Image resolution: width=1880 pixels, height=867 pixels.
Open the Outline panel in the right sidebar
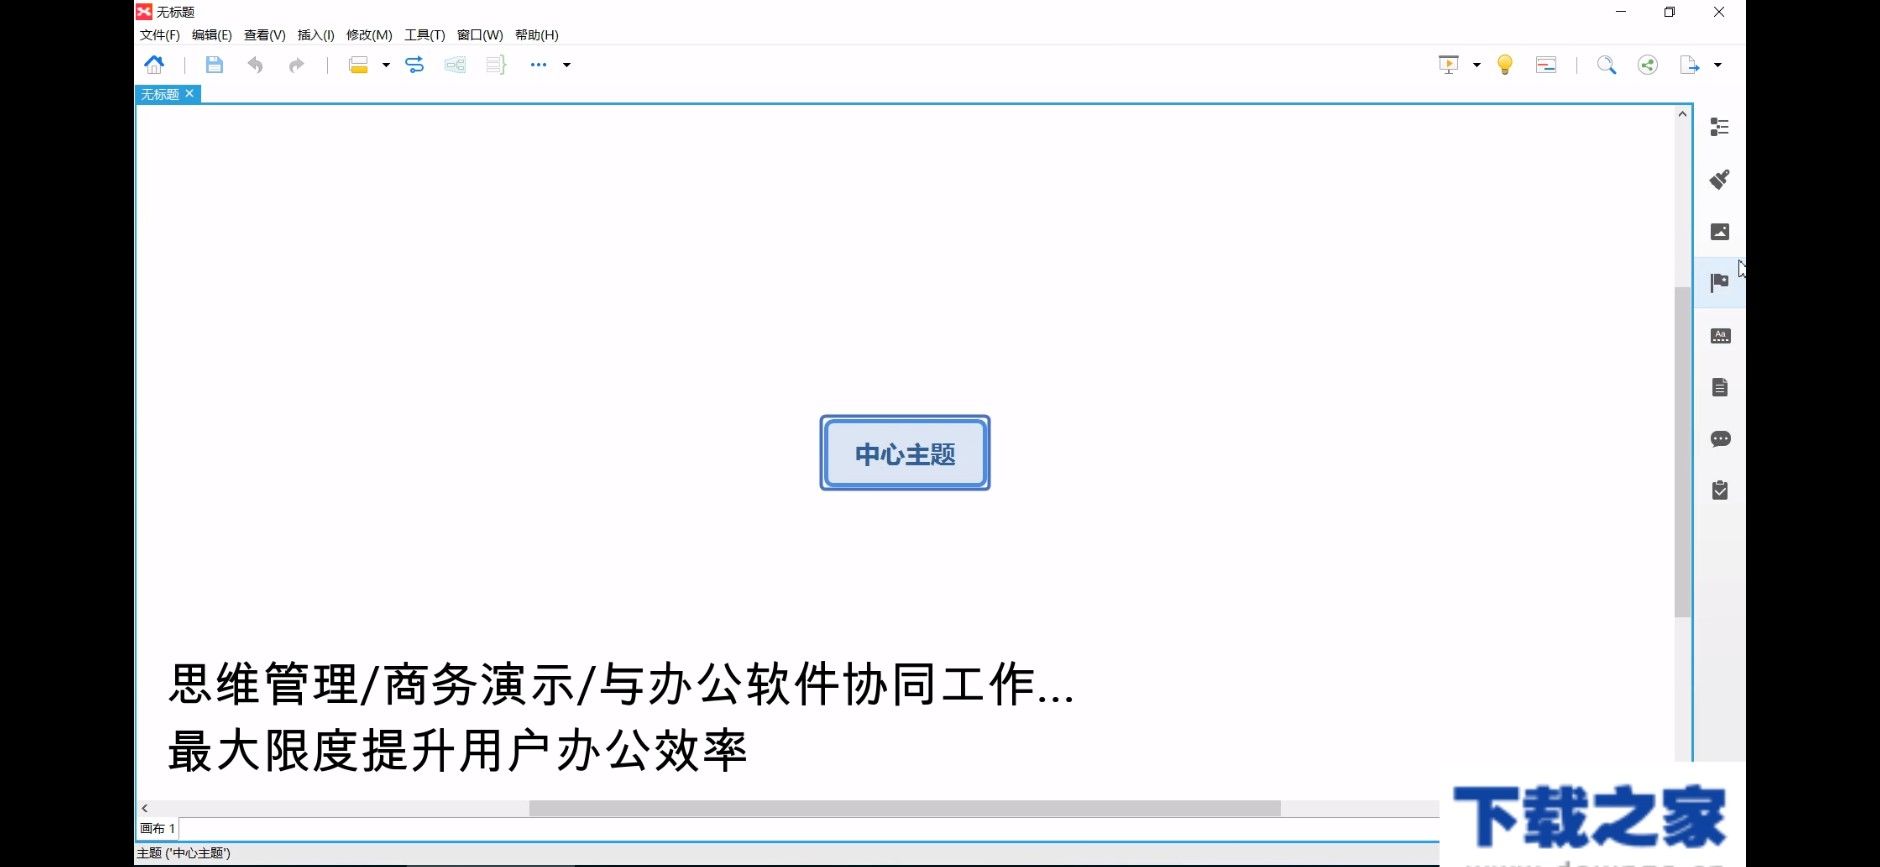tap(1720, 127)
